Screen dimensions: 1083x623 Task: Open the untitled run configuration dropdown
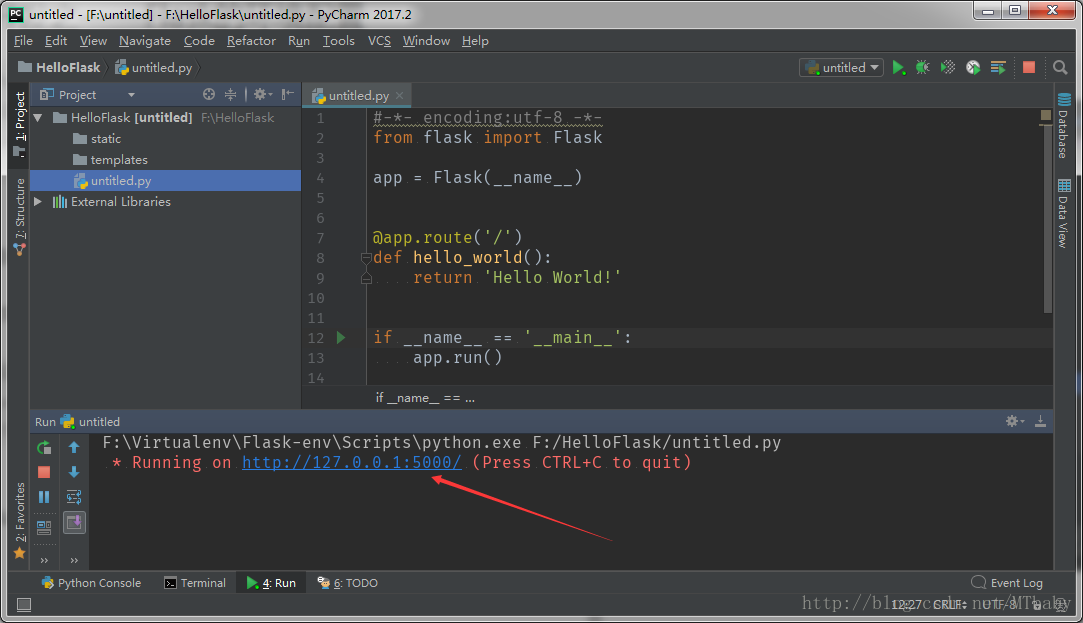click(841, 67)
